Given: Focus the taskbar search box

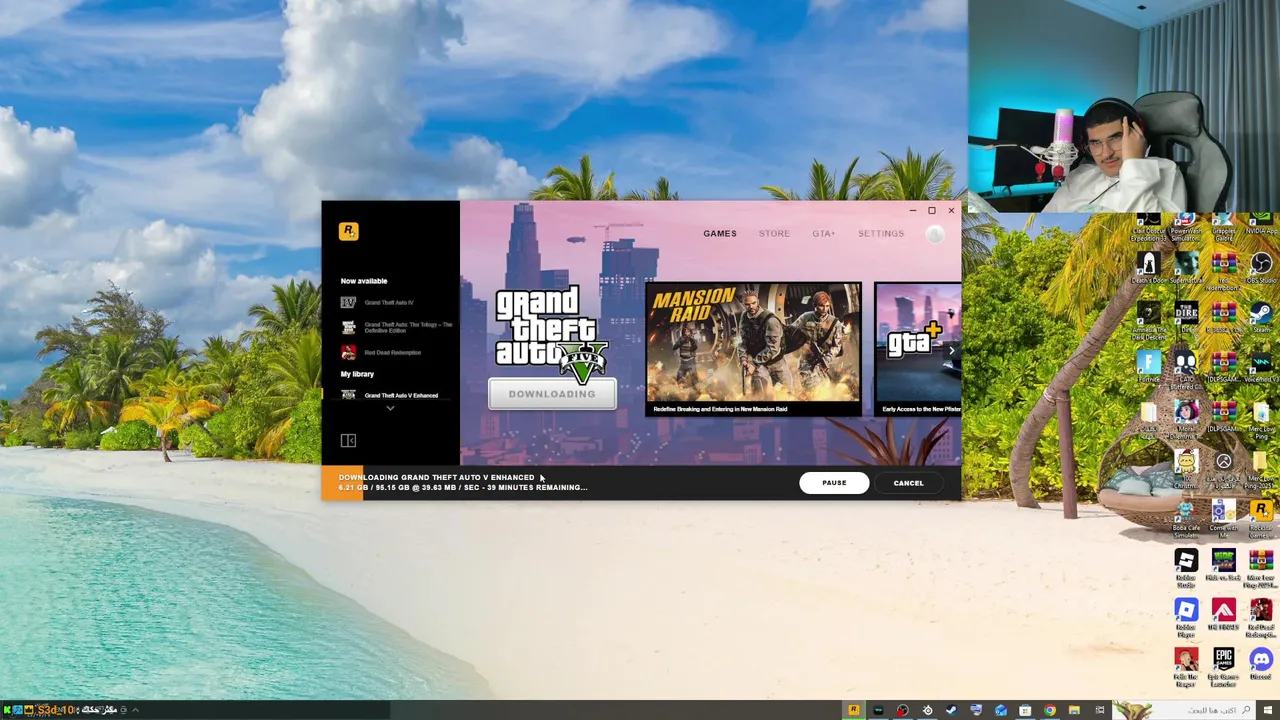Looking at the screenshot, I should (x=1184, y=710).
